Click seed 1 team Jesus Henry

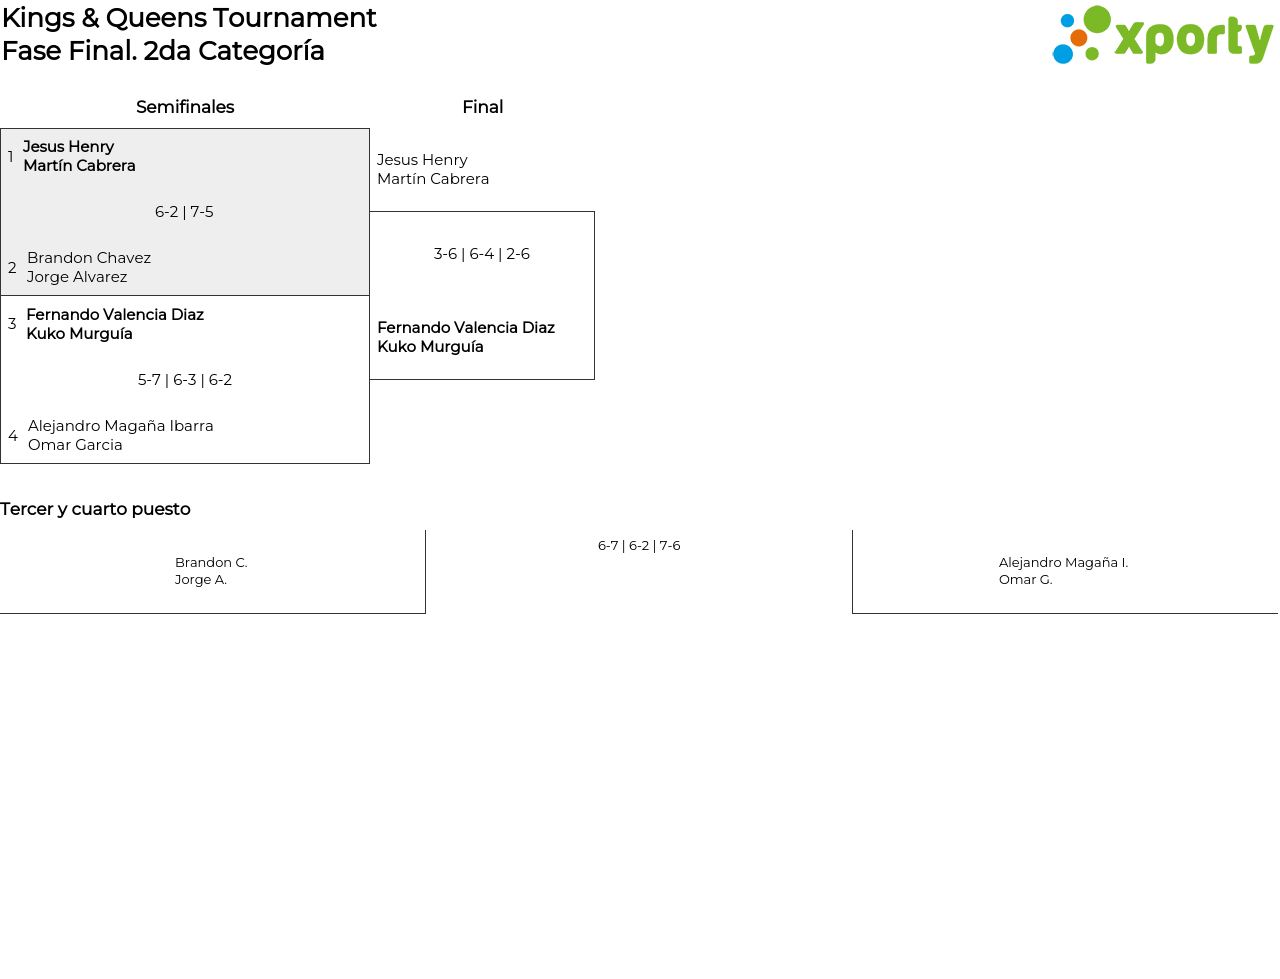point(68,147)
